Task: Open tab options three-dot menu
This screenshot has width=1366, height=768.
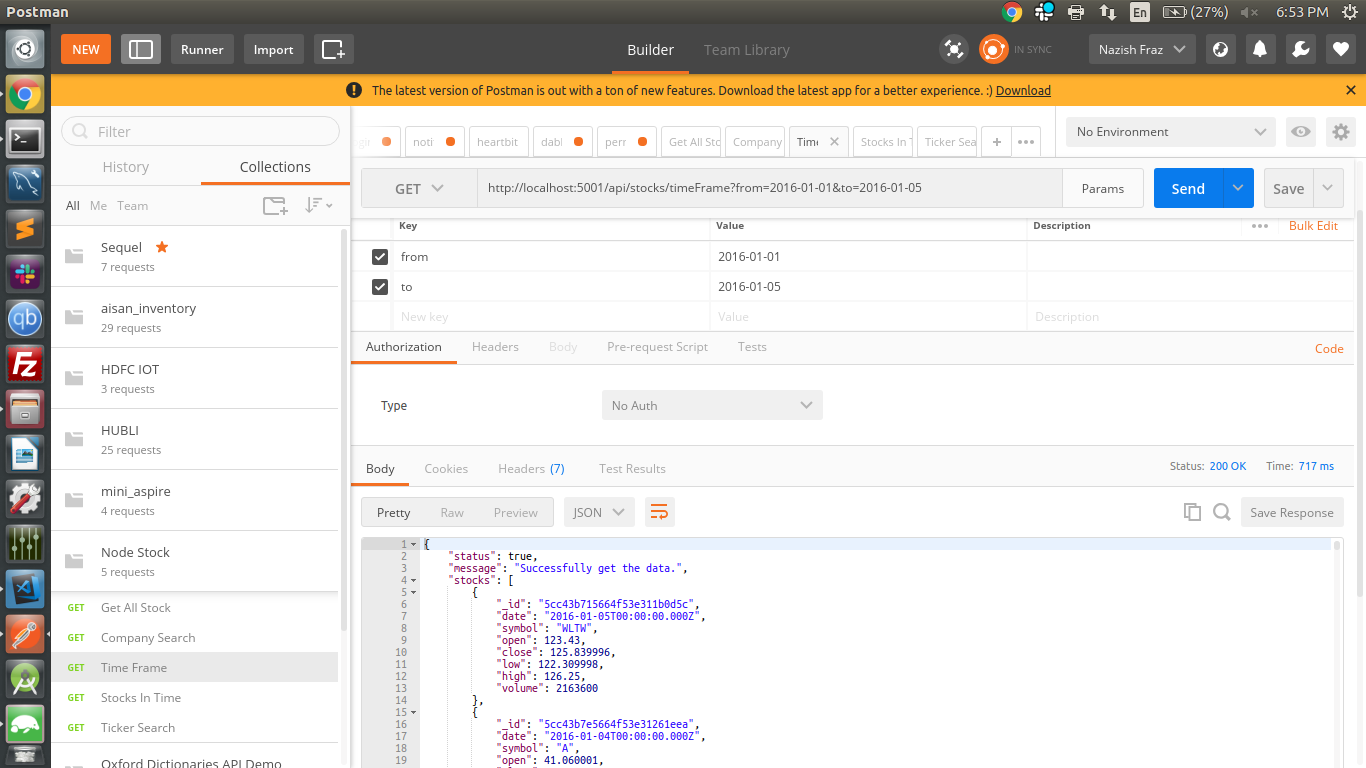Action: [1026, 142]
